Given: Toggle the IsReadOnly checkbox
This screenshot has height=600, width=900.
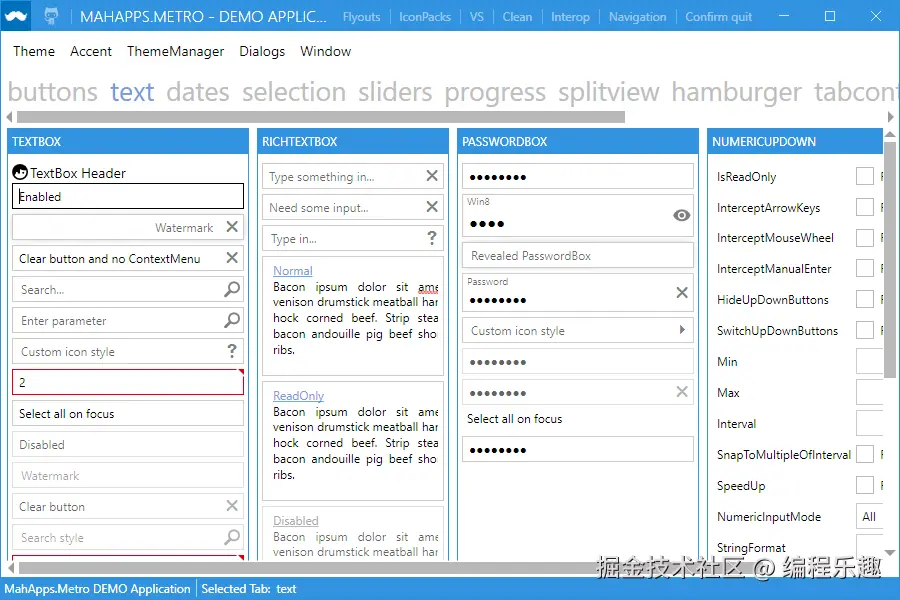Looking at the screenshot, I should [x=864, y=176].
